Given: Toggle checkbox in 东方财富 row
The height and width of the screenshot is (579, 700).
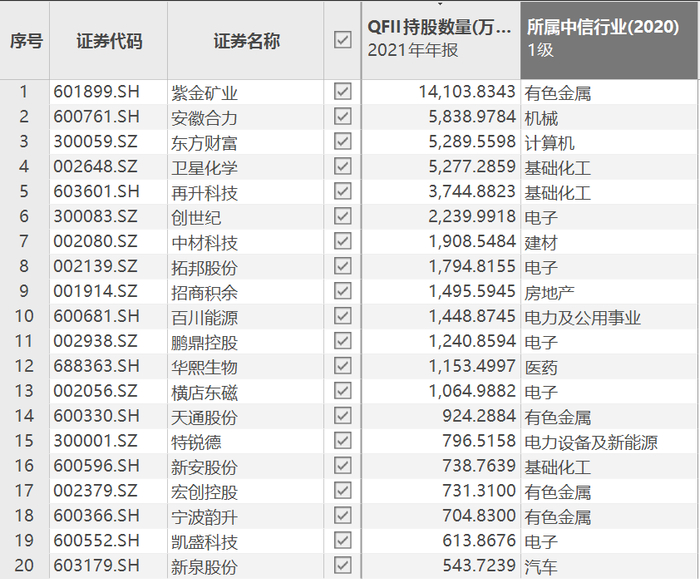Looking at the screenshot, I should (342, 142).
